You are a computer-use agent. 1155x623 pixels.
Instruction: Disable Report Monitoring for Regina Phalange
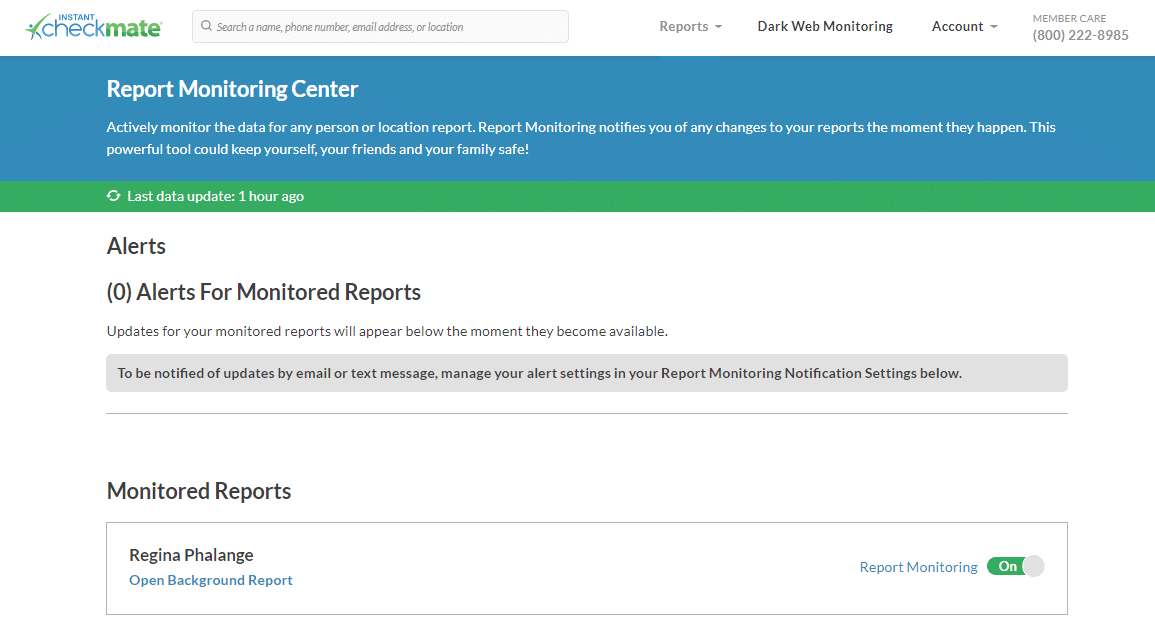point(1016,566)
